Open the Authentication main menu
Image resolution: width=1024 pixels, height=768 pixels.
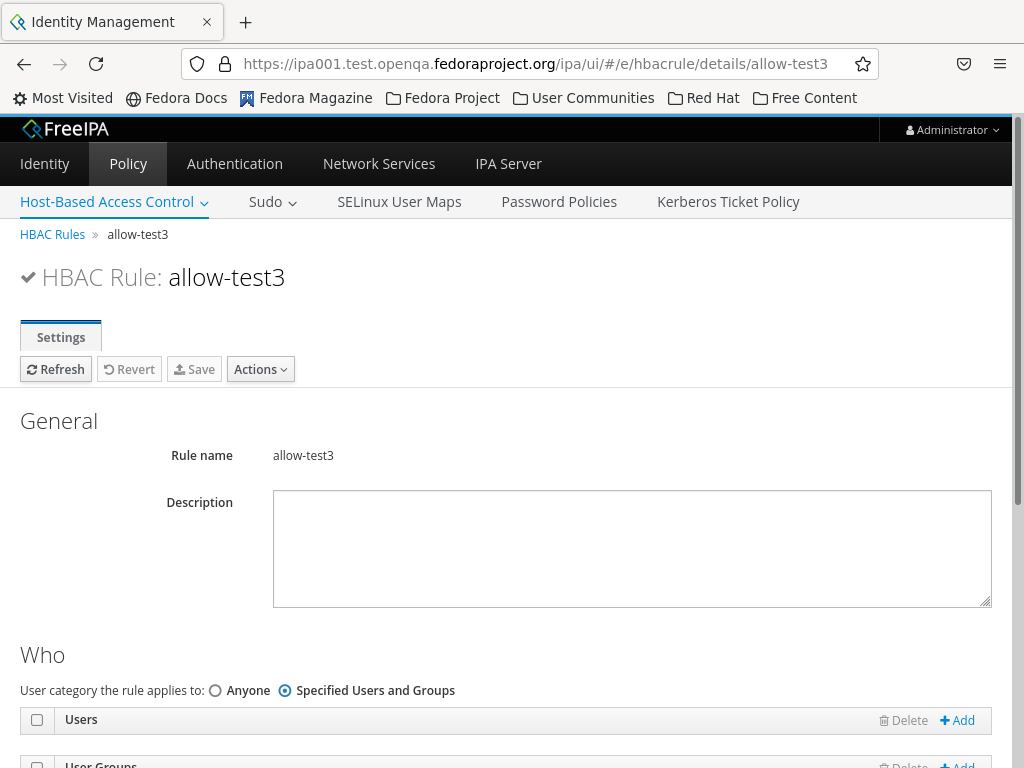[x=234, y=164]
